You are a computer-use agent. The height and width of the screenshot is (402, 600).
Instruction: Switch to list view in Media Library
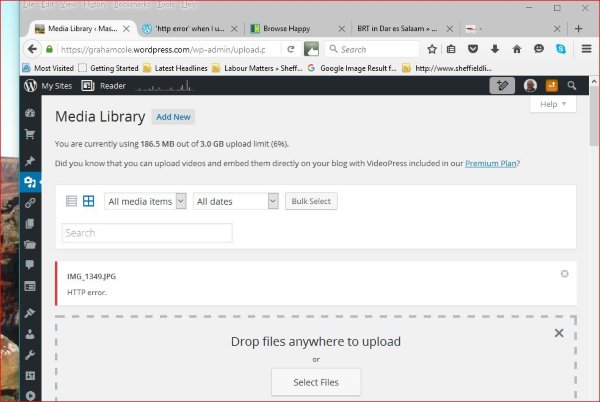coord(71,201)
